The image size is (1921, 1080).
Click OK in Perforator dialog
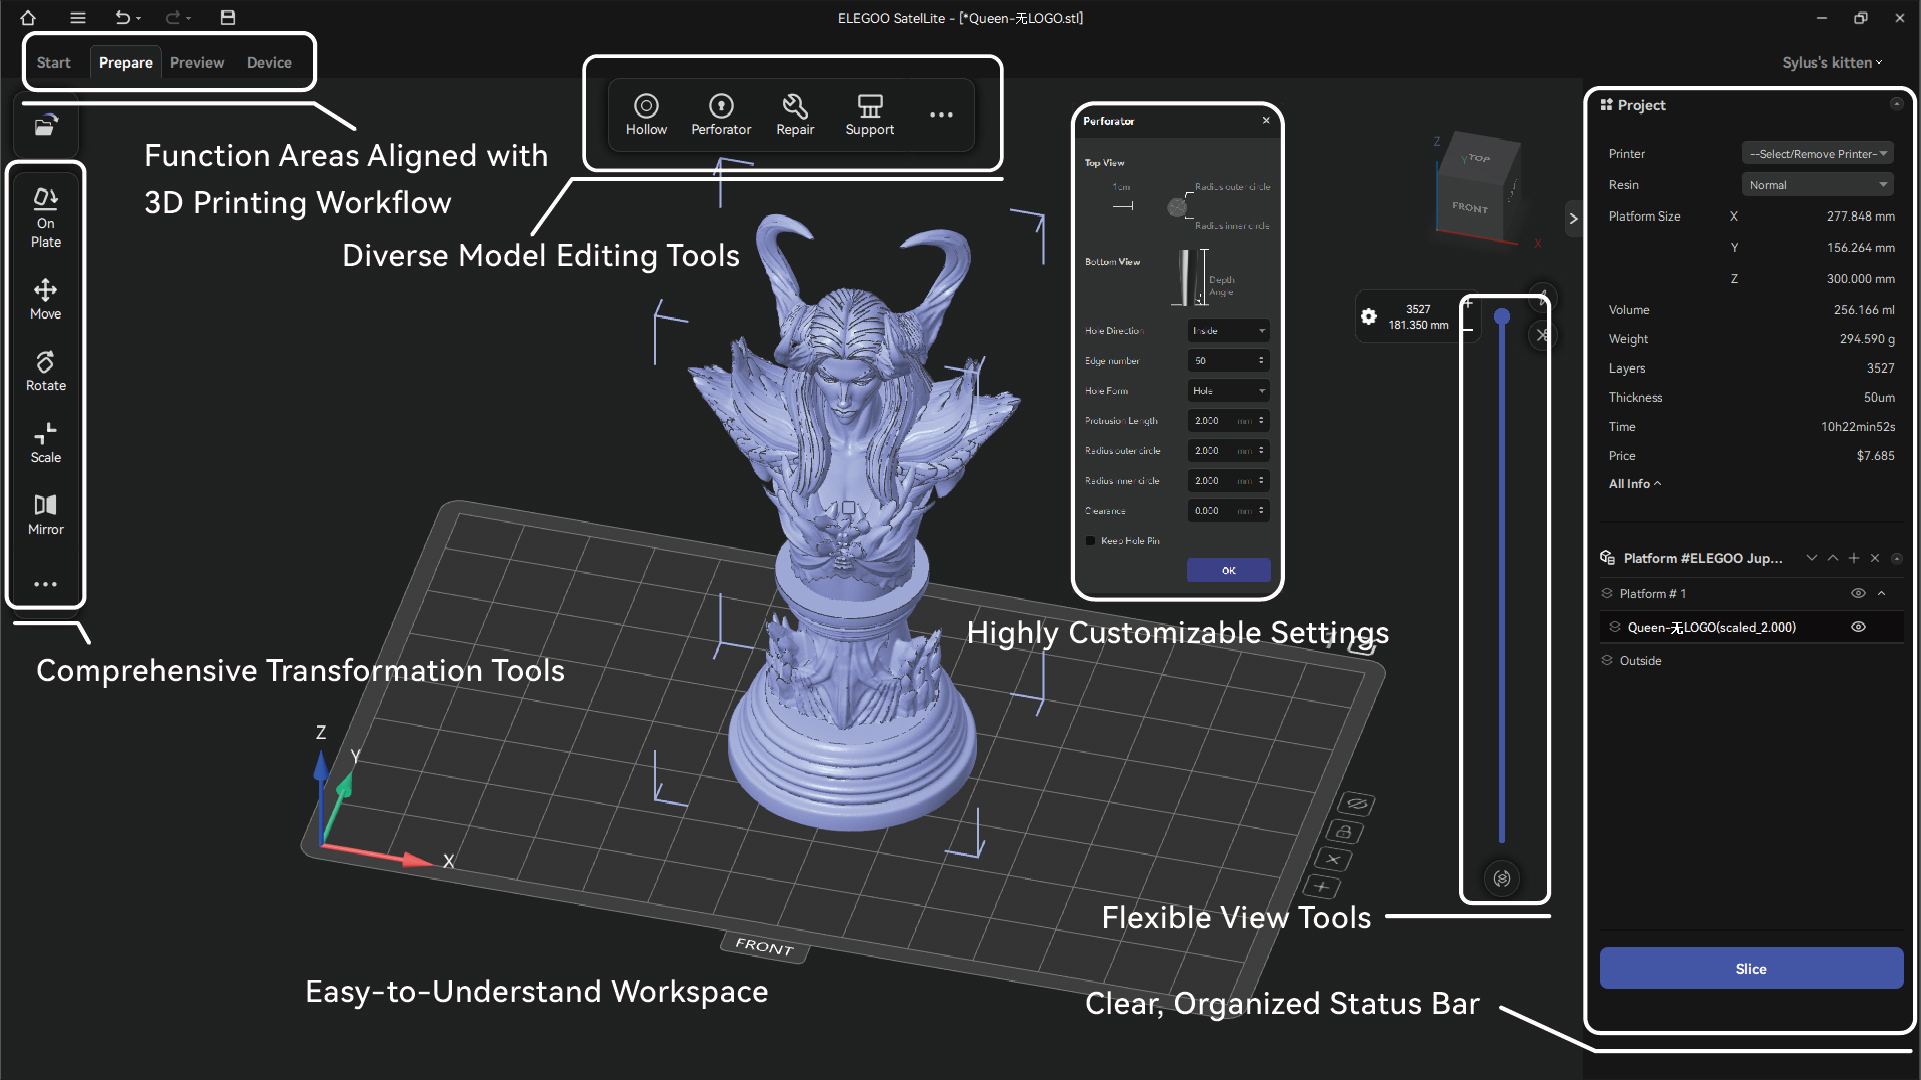(1228, 570)
